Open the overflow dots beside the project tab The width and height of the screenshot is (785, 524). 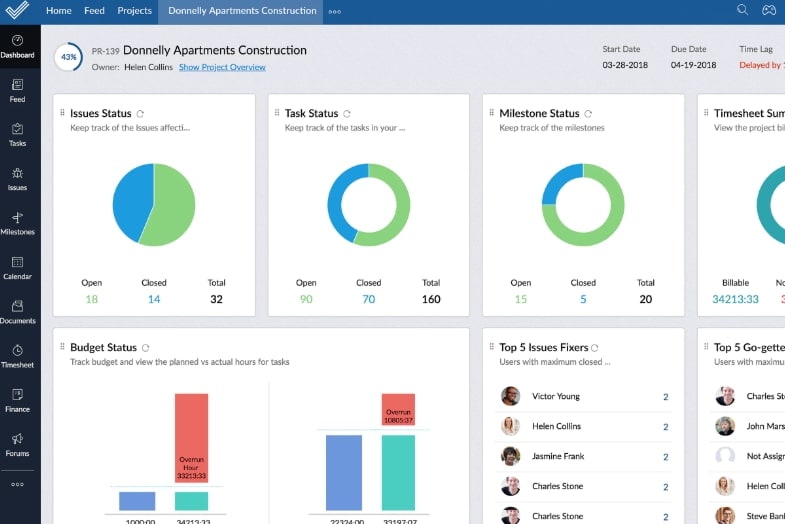335,12
